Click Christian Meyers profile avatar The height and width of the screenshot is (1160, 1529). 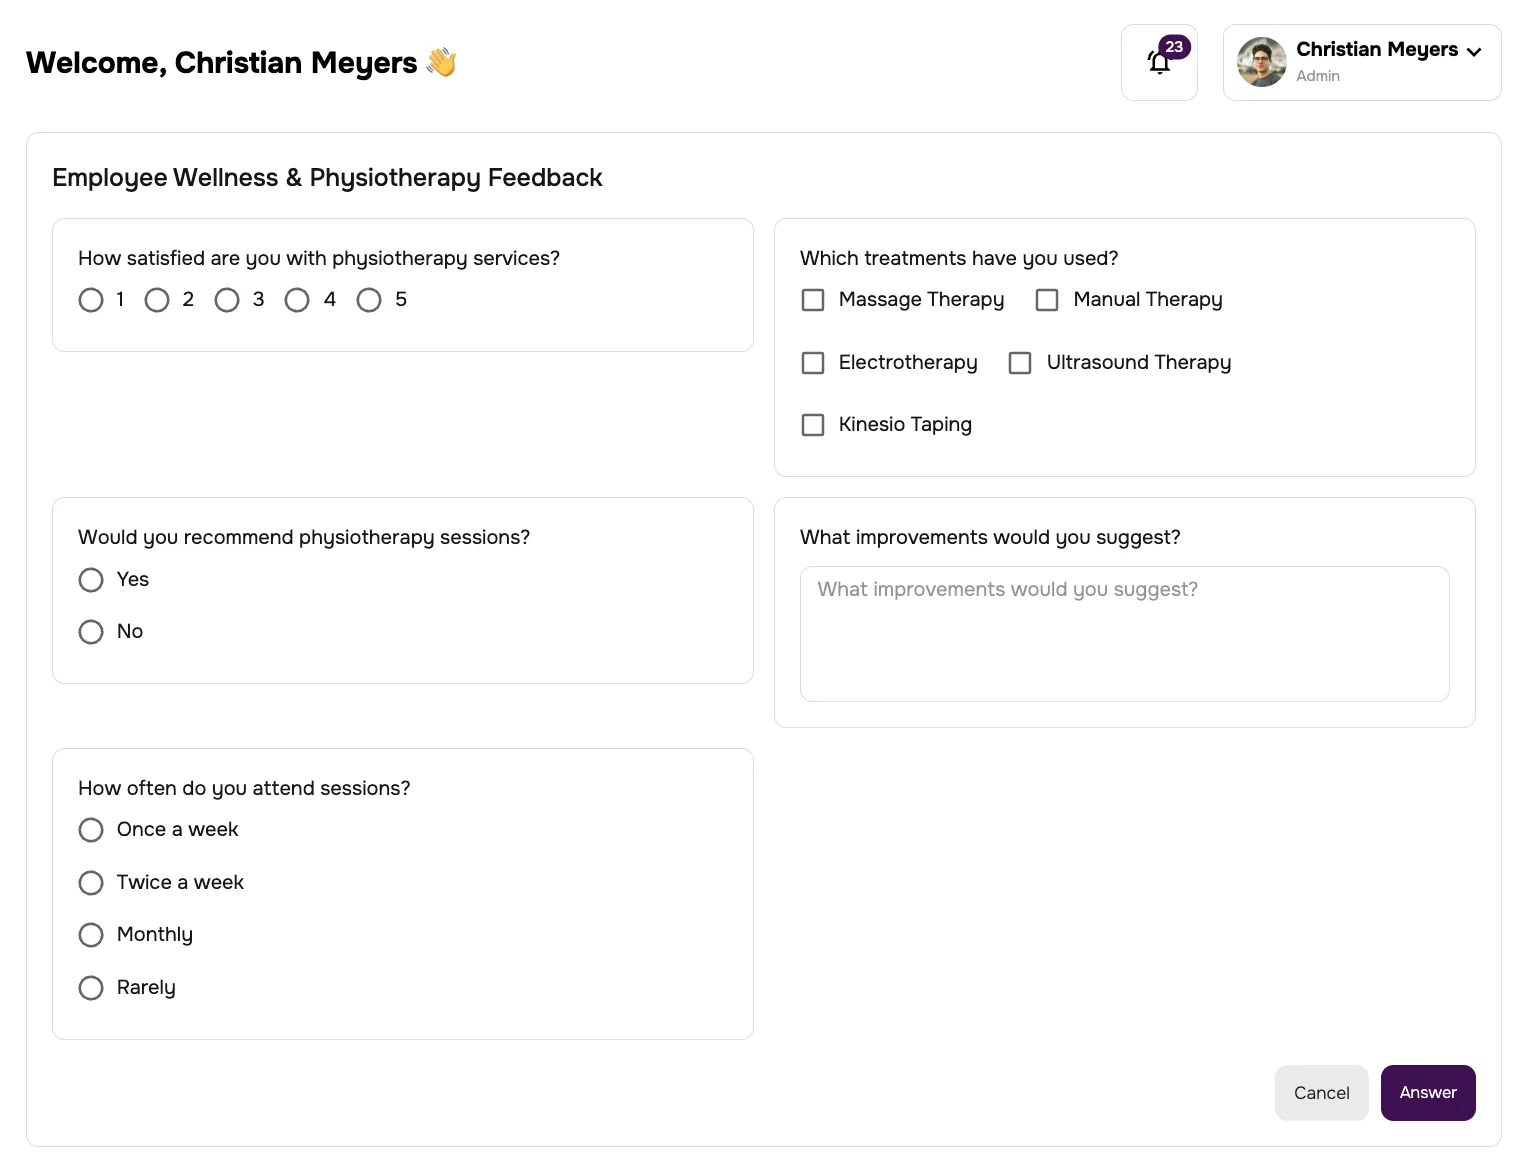coord(1261,62)
